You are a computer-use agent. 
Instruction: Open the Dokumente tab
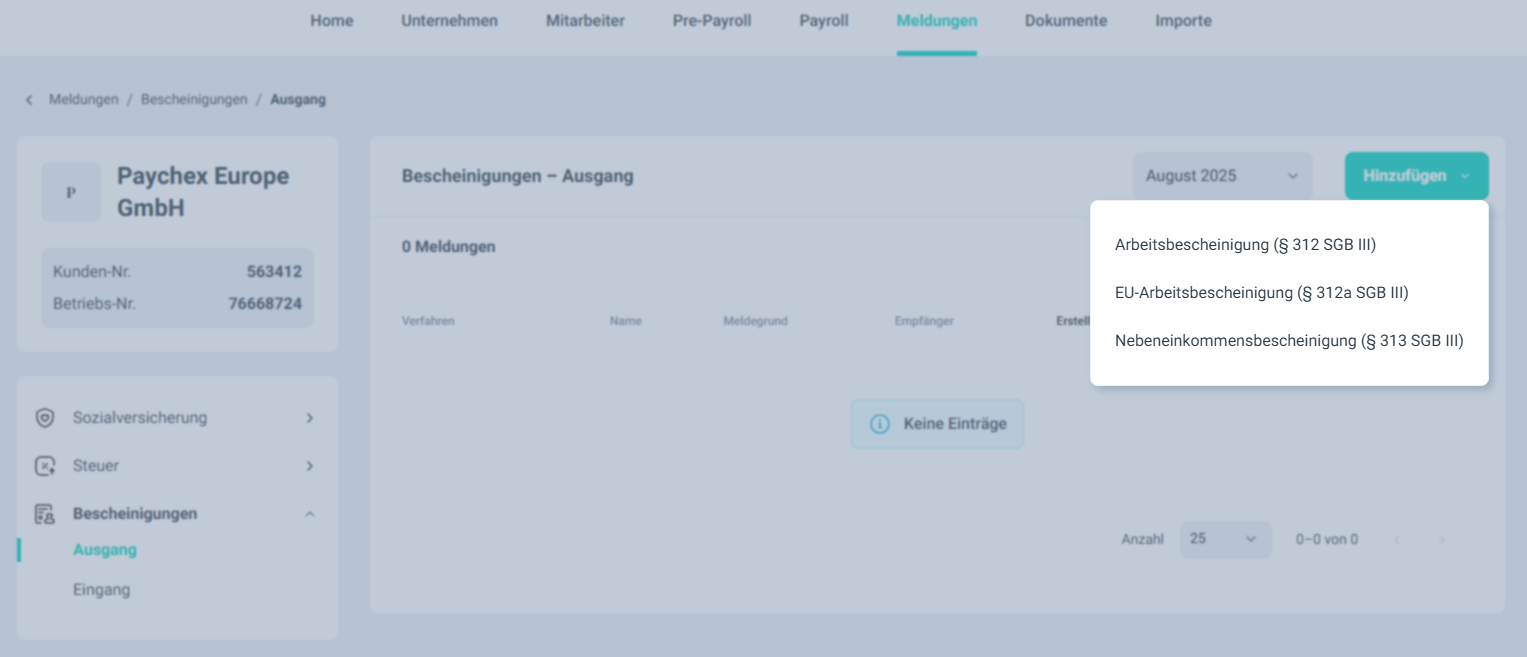[x=1066, y=21]
